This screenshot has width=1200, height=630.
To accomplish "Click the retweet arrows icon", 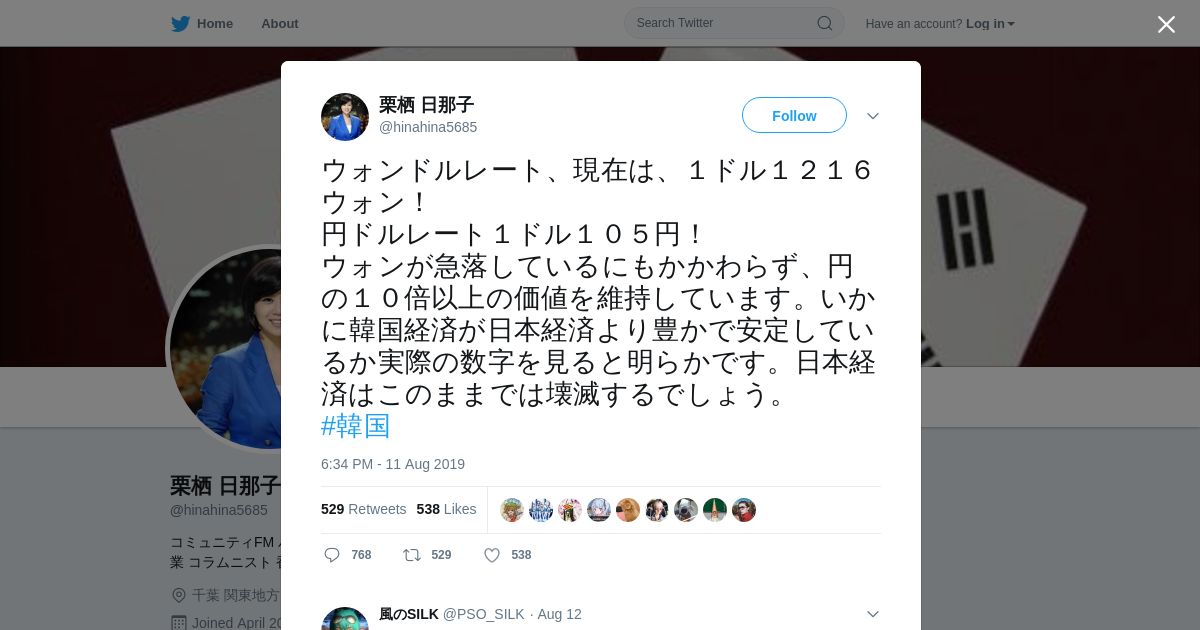I will pos(411,555).
